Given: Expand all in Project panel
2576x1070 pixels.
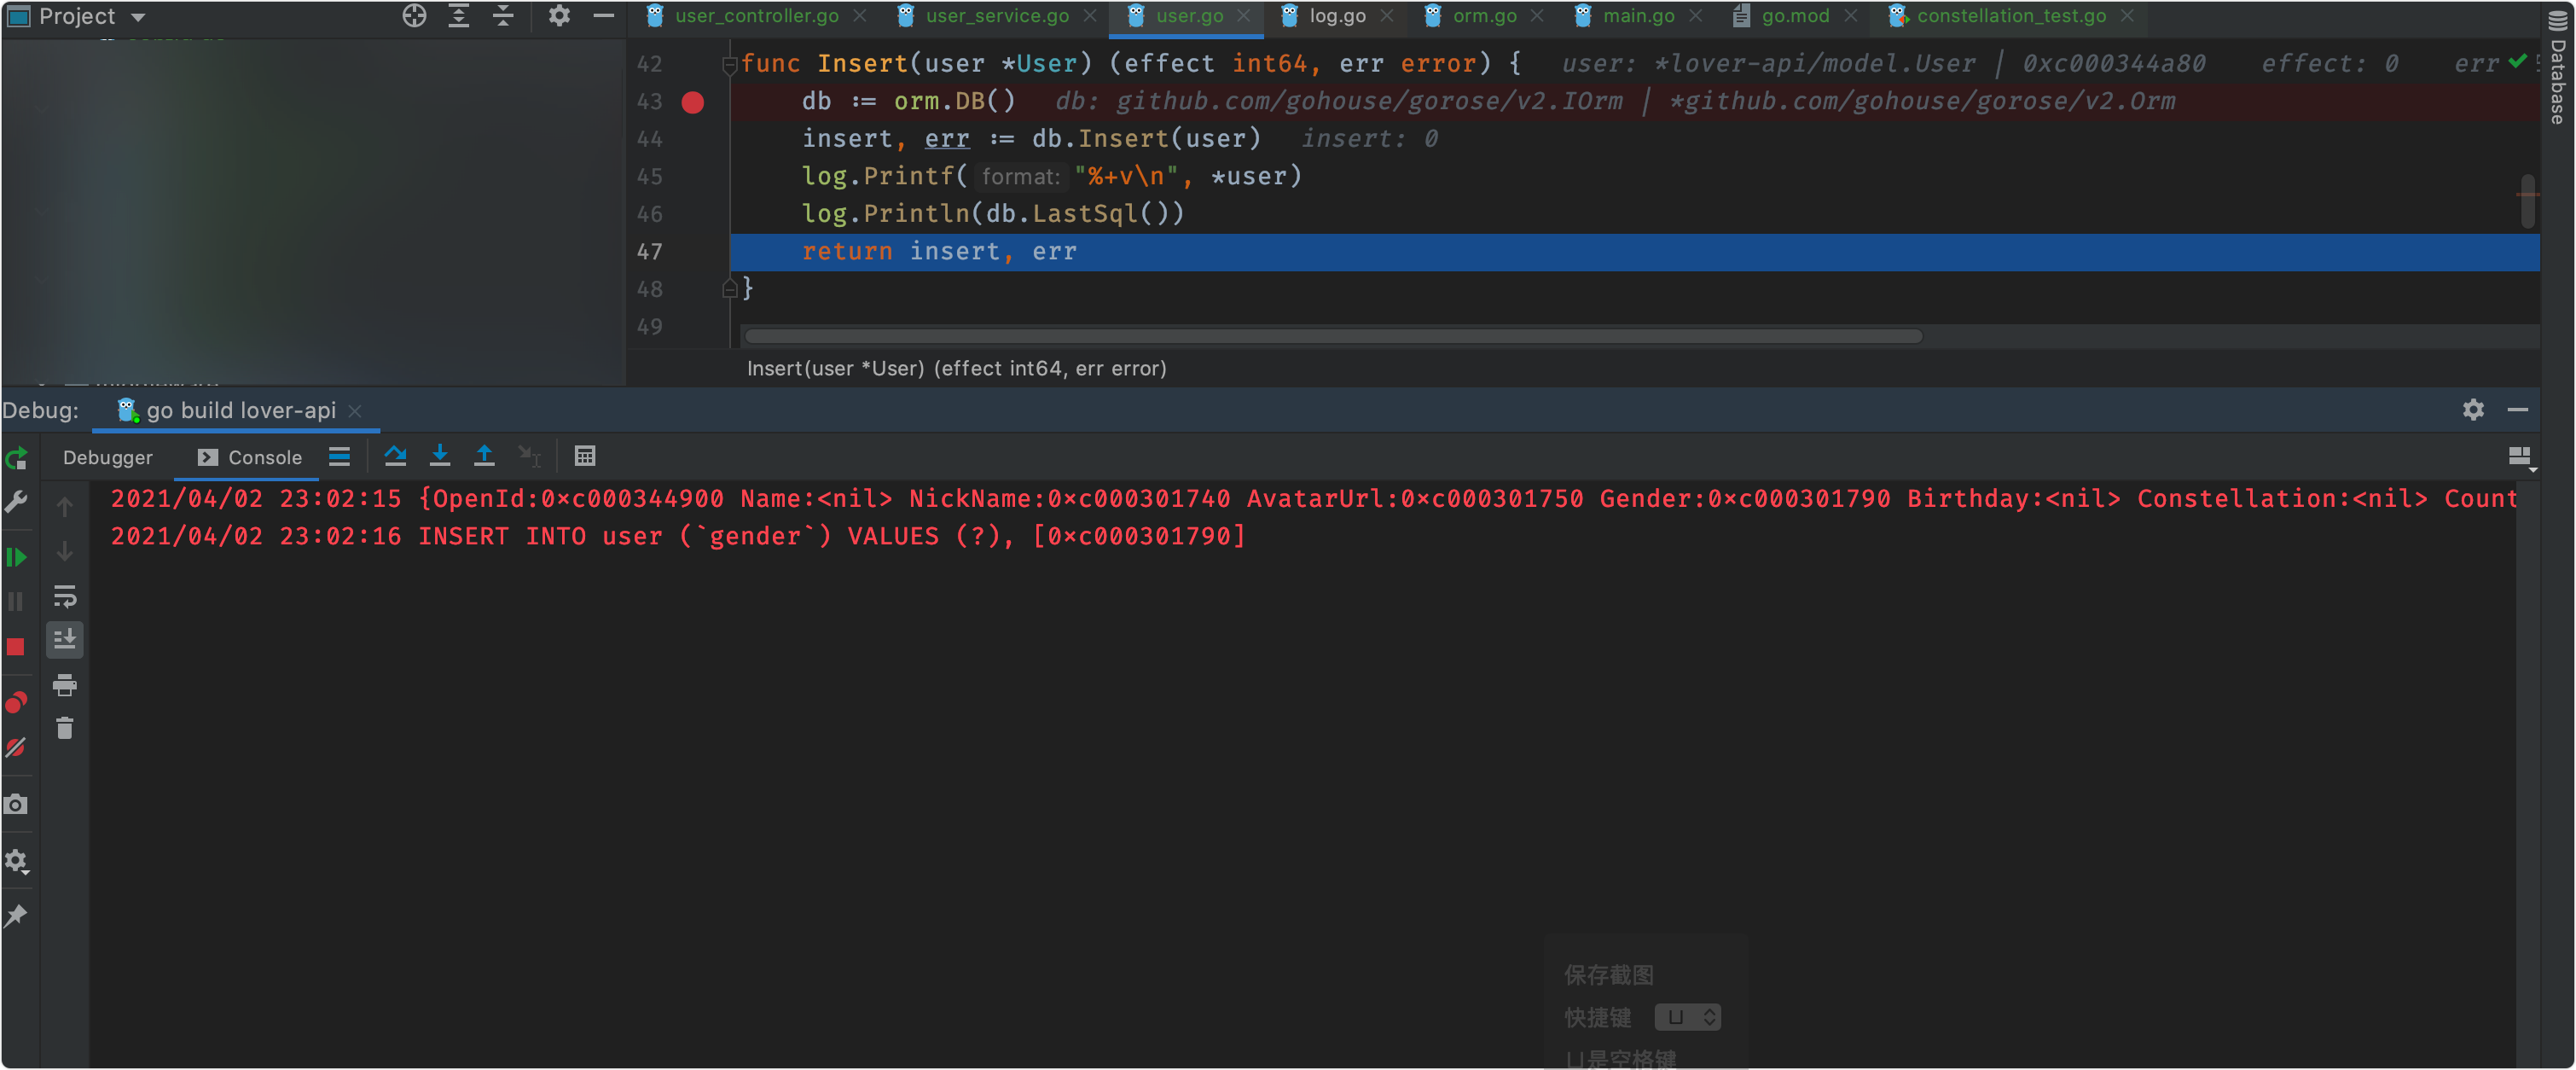Looking at the screenshot, I should click(458, 16).
